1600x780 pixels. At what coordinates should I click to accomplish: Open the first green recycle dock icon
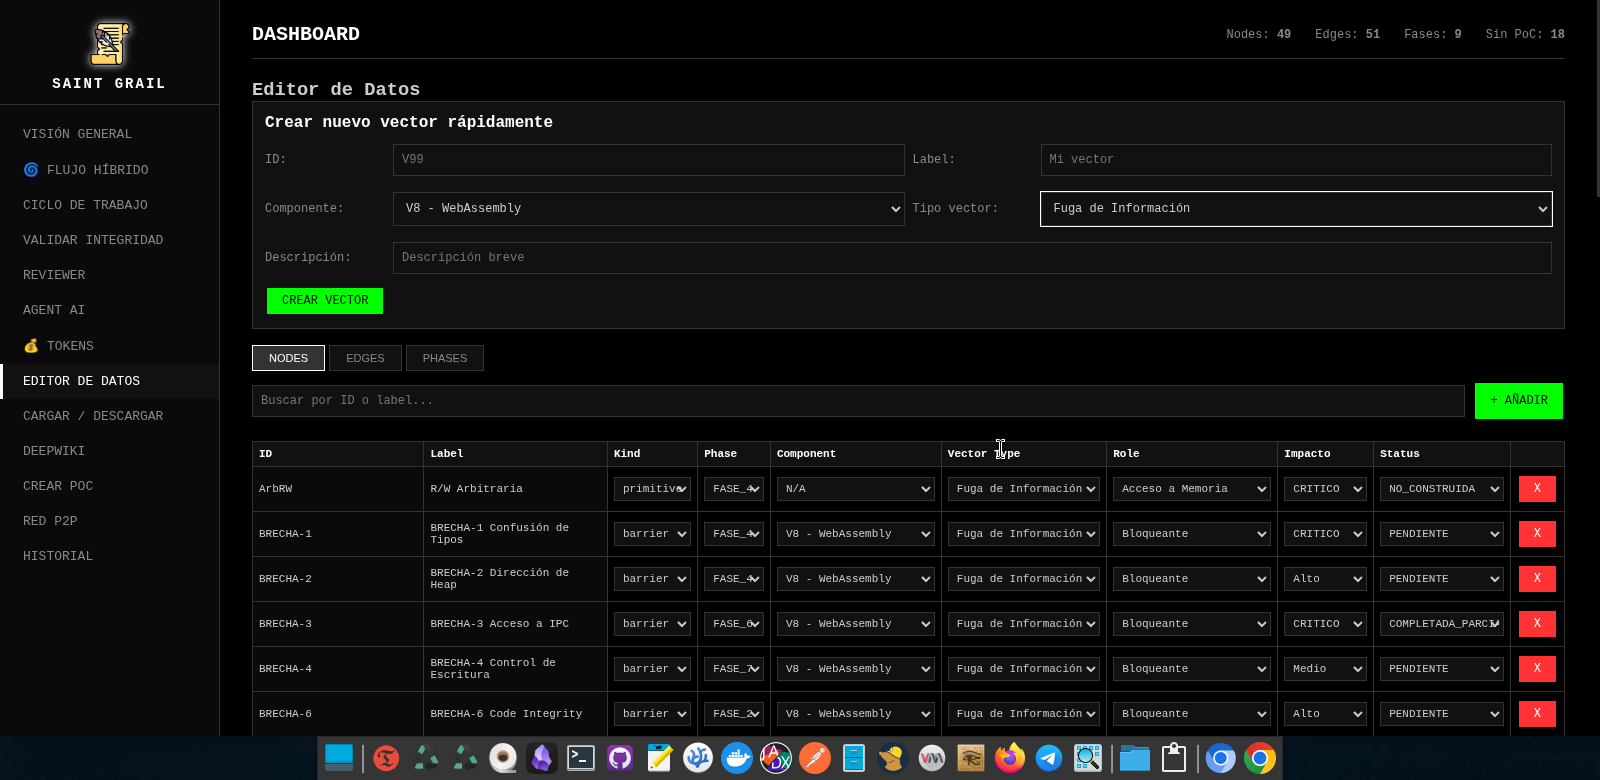427,759
